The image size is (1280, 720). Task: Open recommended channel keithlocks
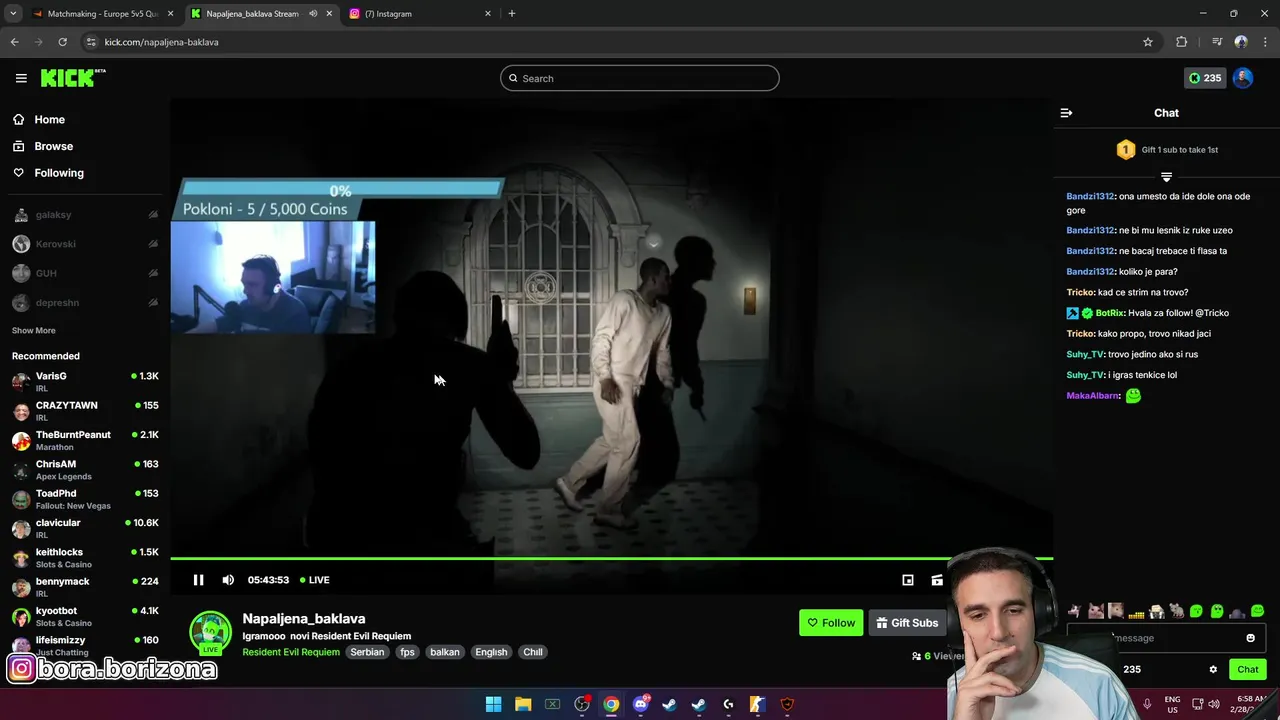[x=85, y=557]
